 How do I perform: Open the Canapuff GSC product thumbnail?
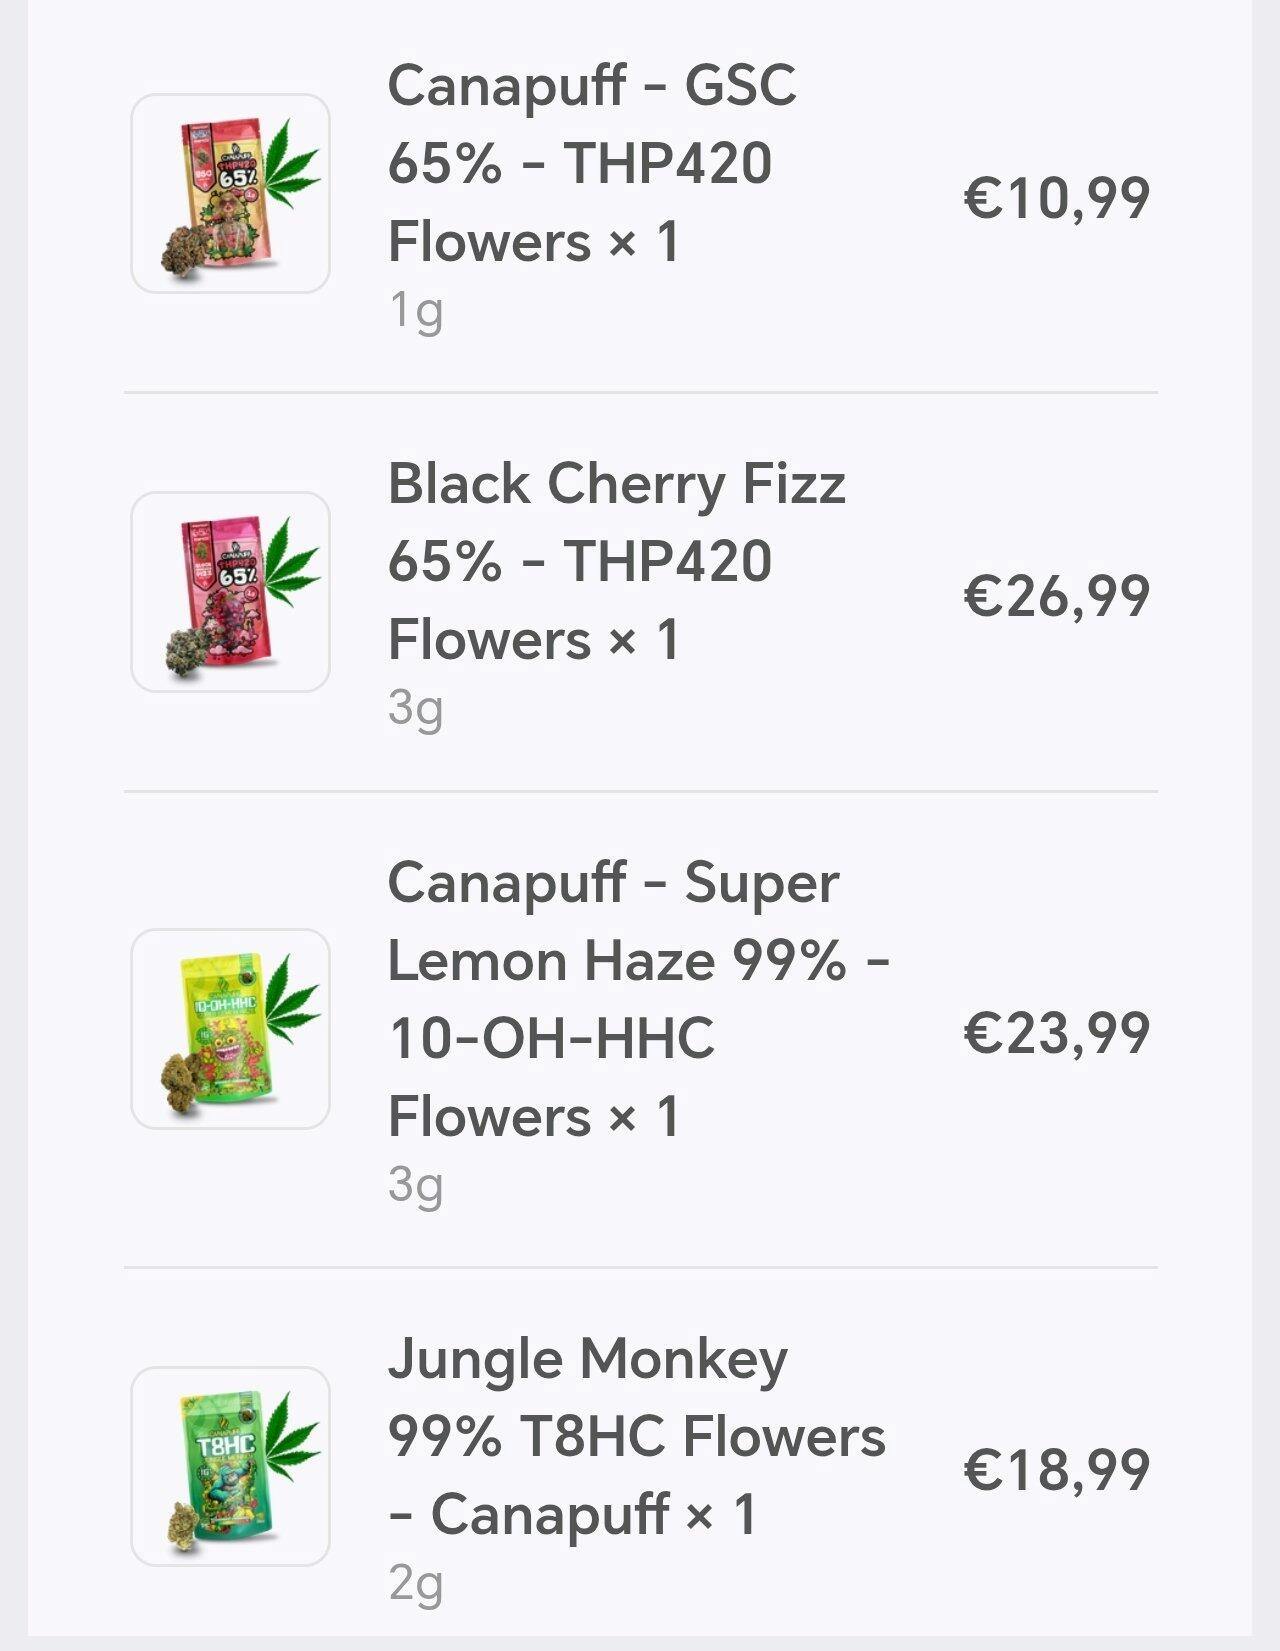point(230,193)
